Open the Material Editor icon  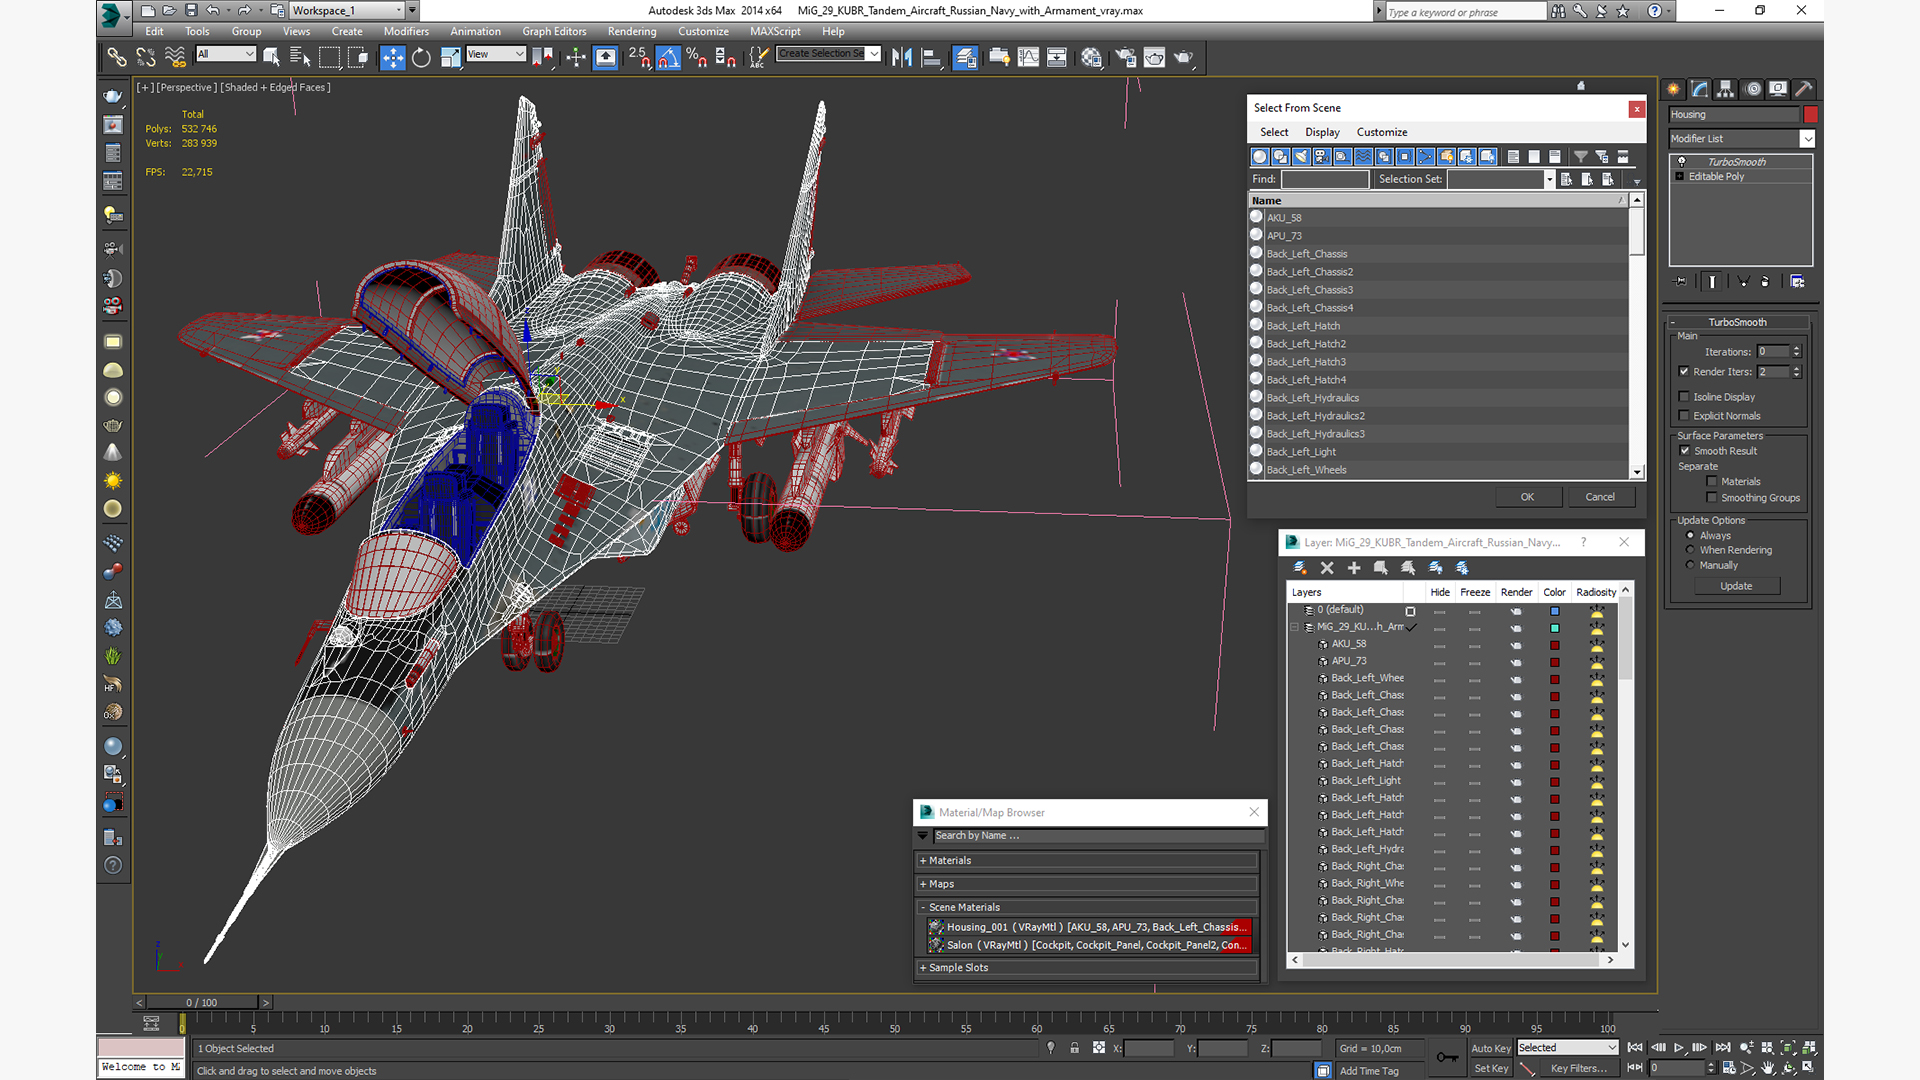tap(1091, 57)
